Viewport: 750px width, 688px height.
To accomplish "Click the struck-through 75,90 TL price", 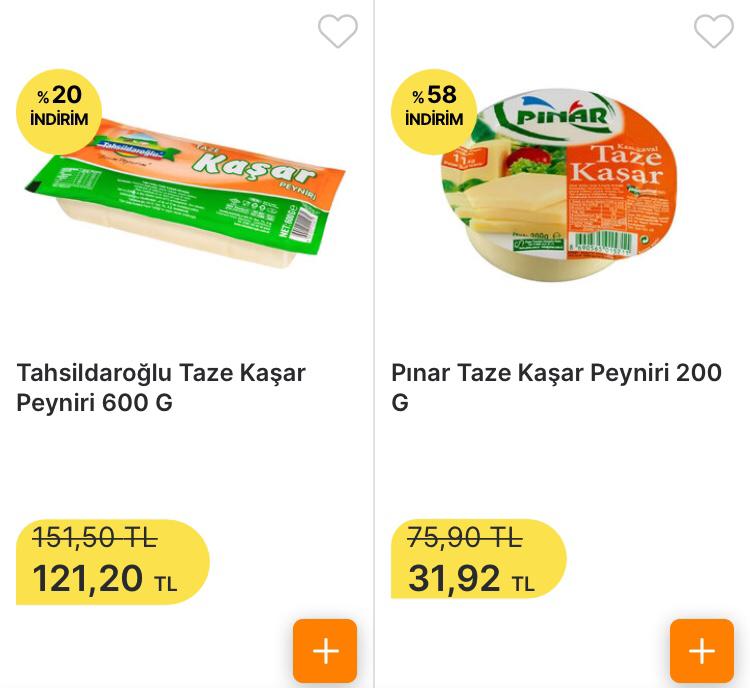I will pos(464,538).
